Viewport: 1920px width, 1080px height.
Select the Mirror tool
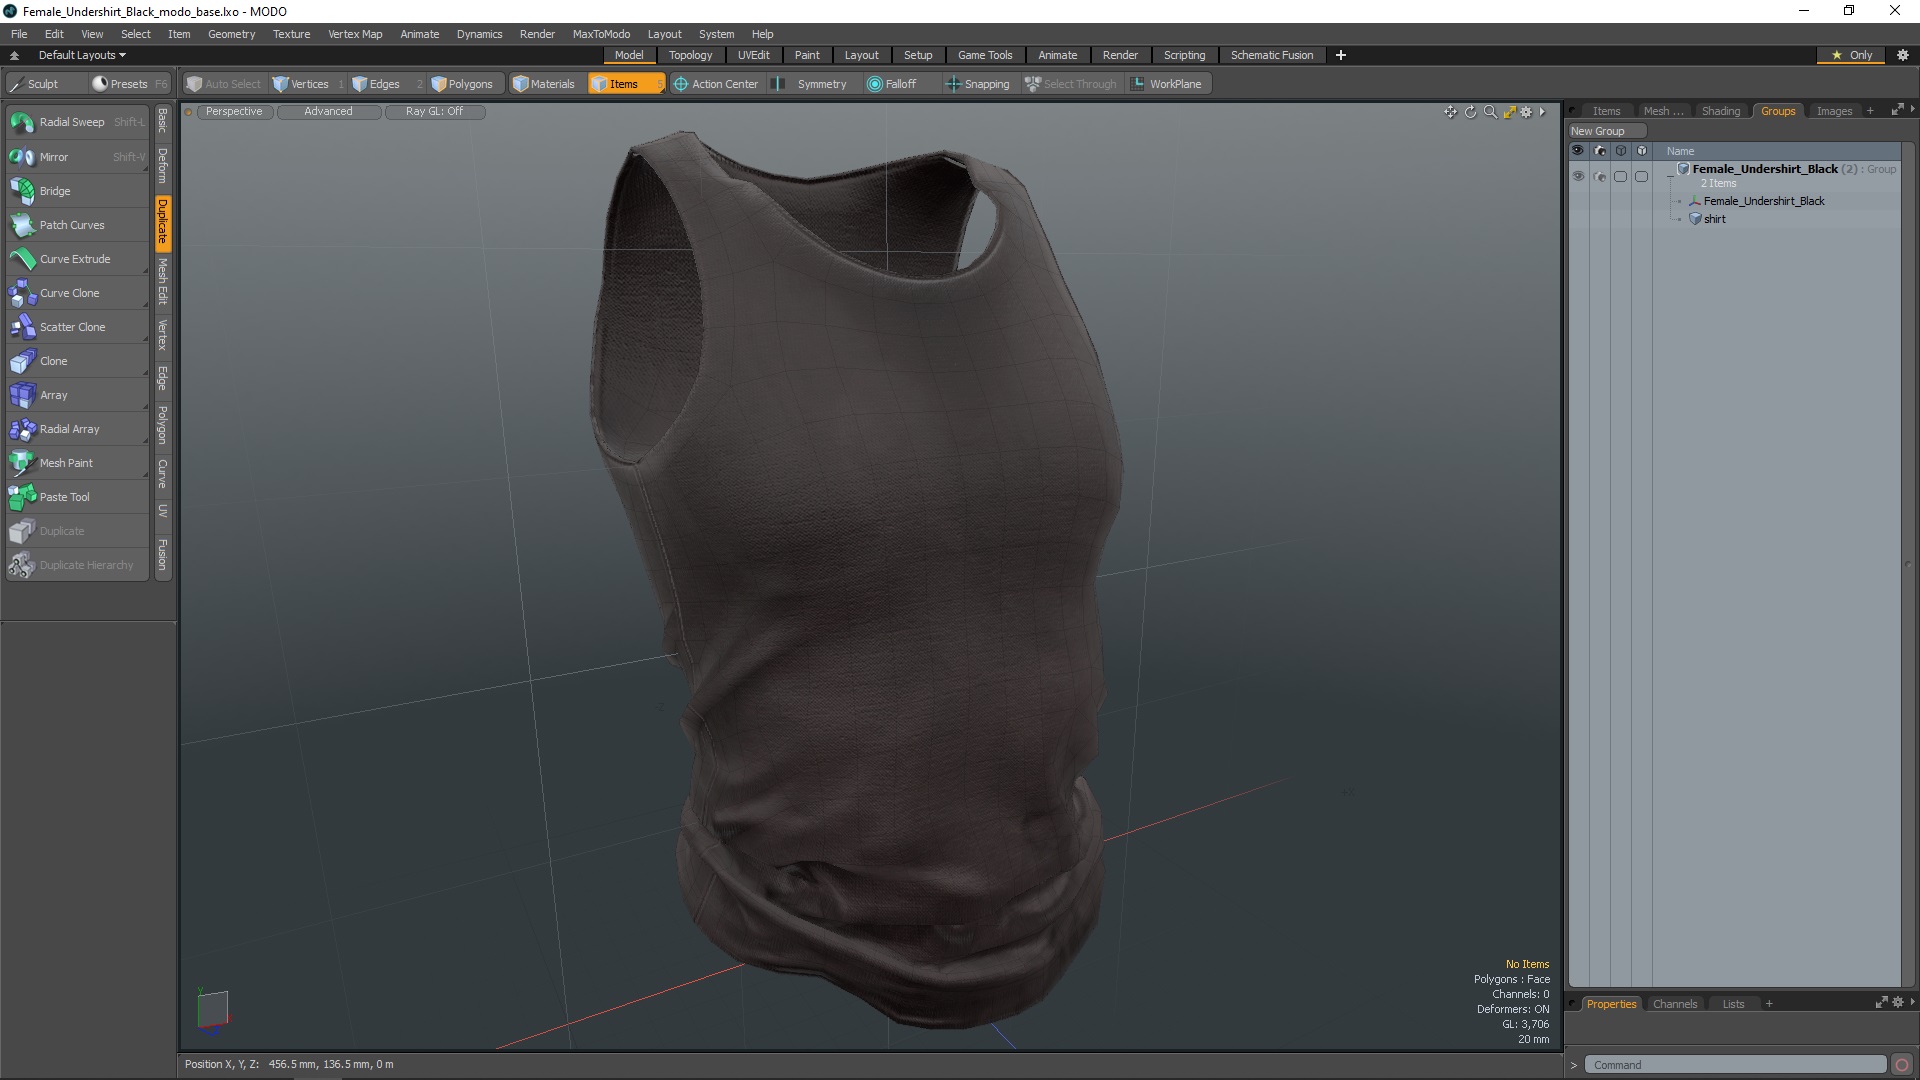[77, 157]
